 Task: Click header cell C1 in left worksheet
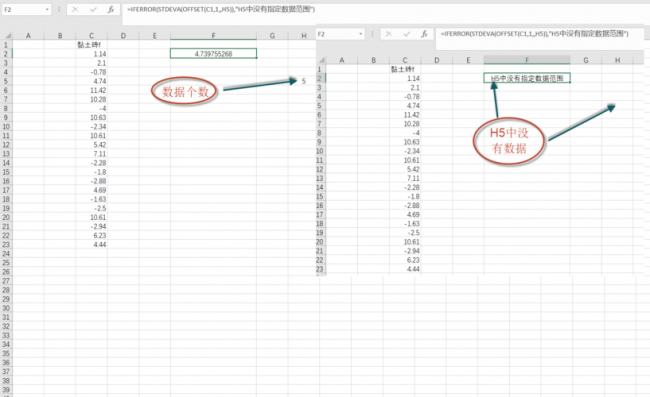point(92,45)
